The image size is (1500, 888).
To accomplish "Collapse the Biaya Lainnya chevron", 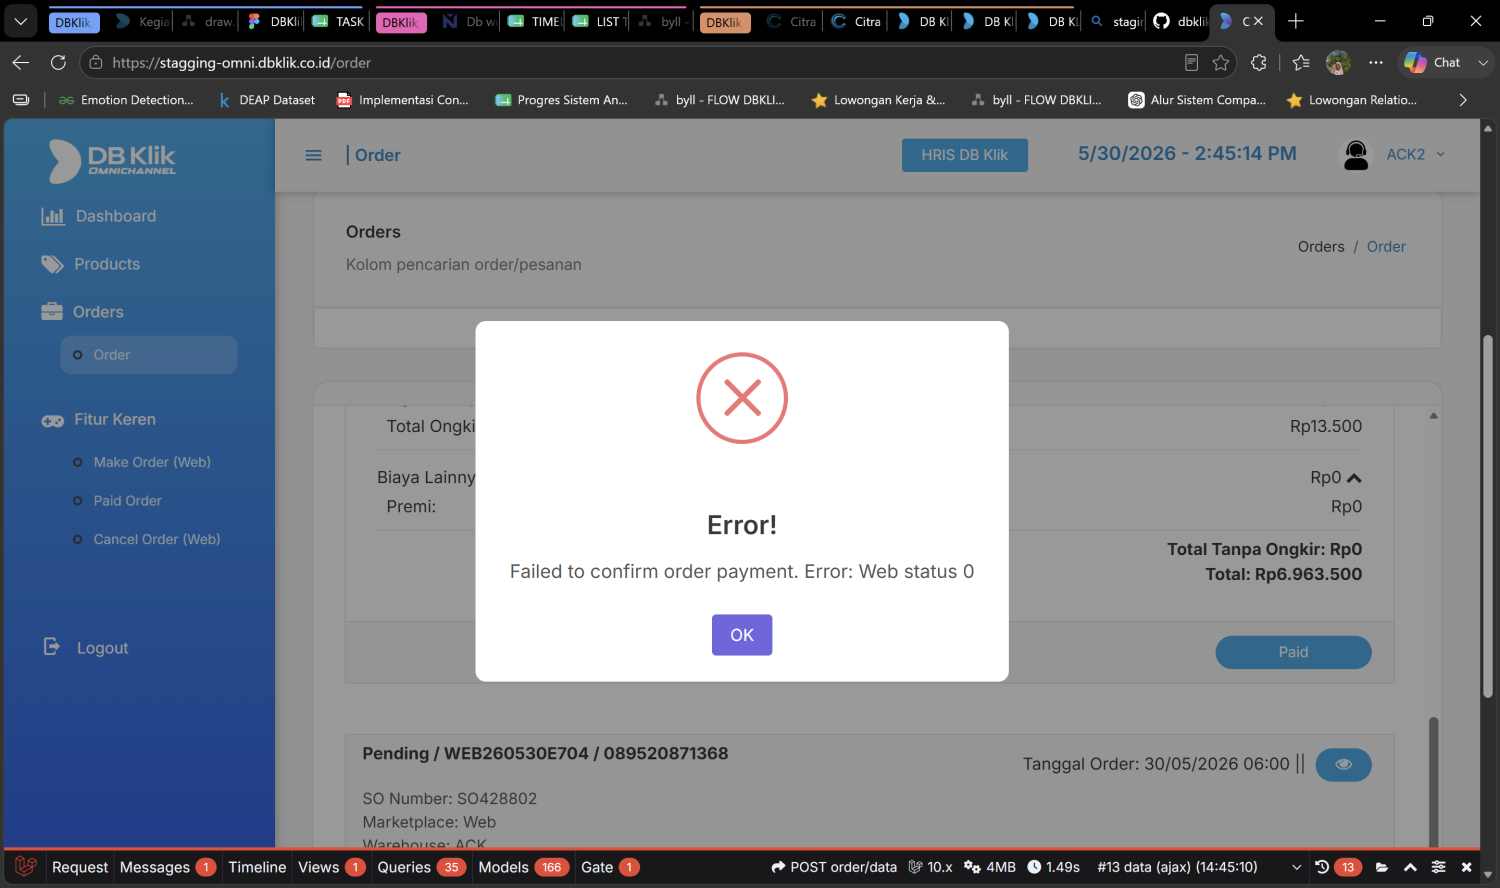I will (1354, 478).
